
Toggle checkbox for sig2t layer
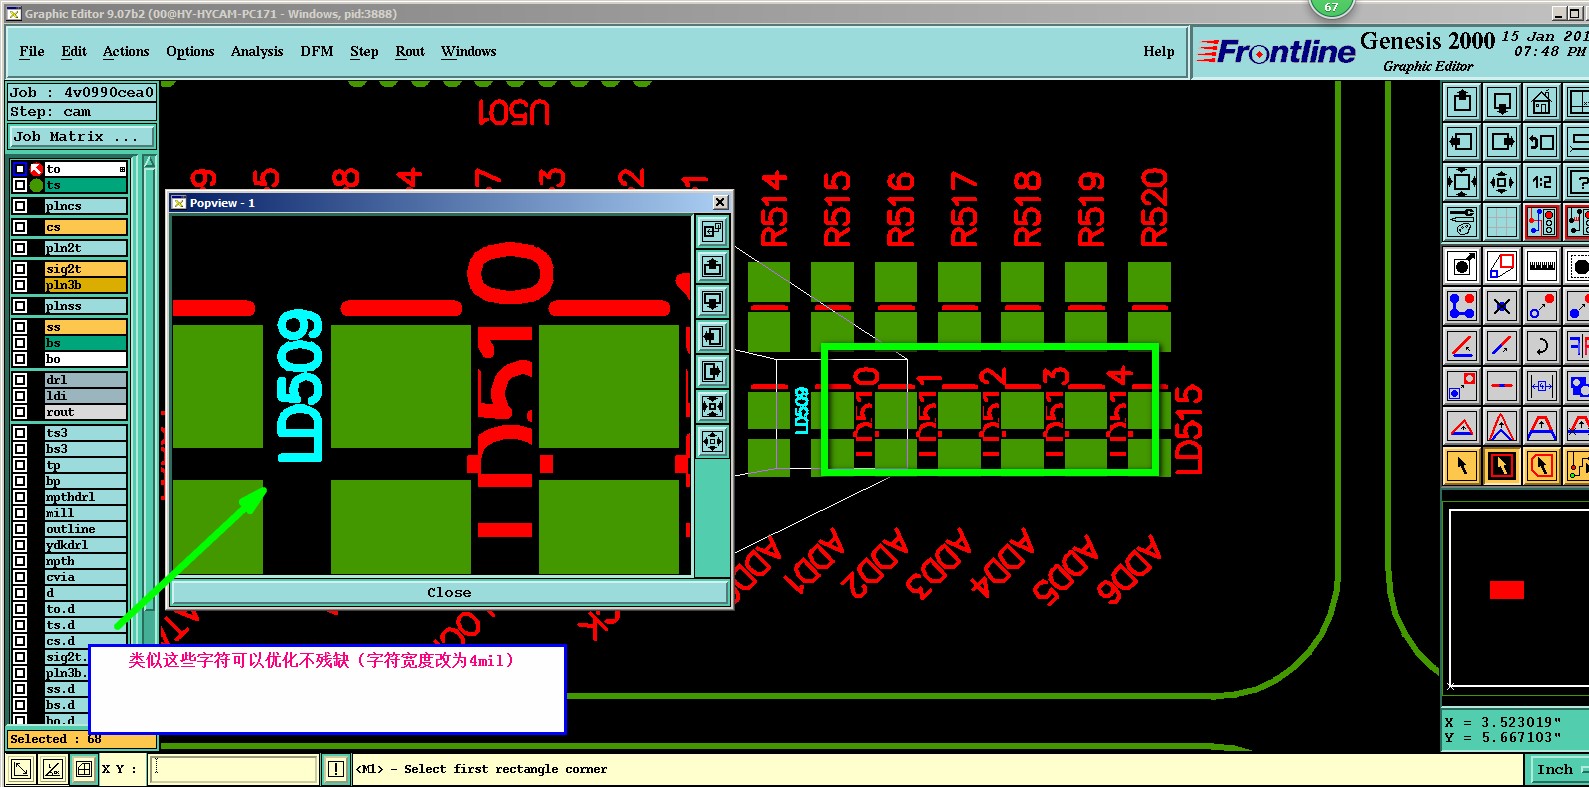(20, 269)
